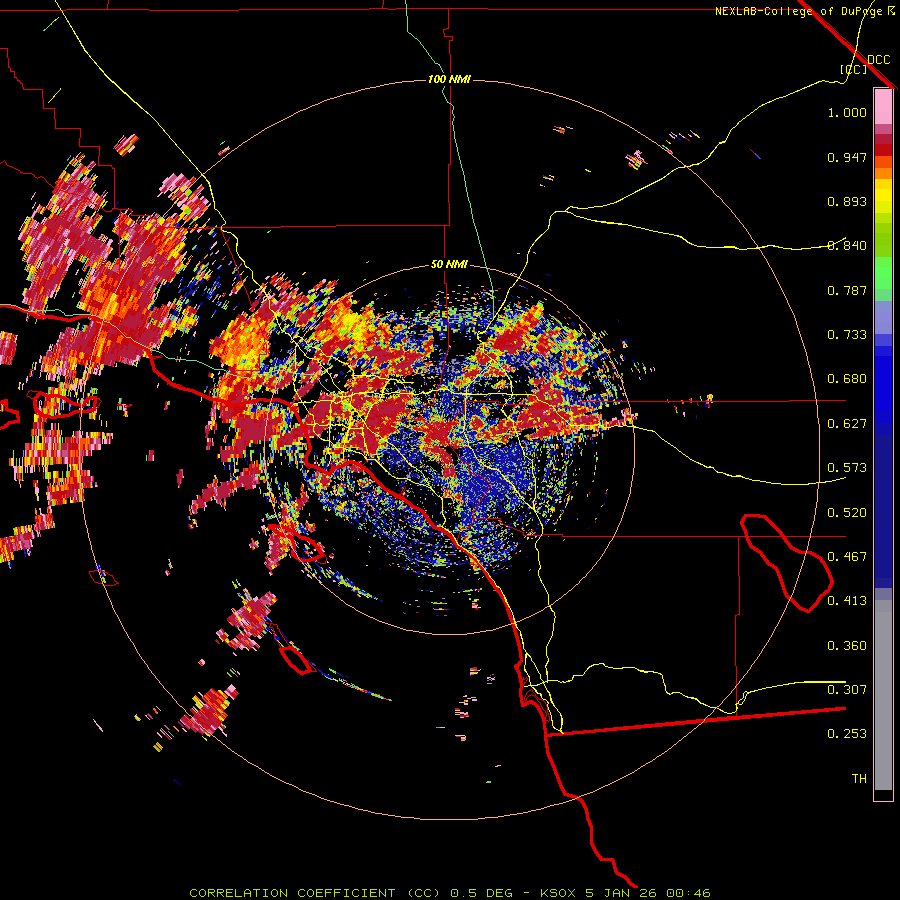Click the 0.467 scale value

click(x=847, y=557)
